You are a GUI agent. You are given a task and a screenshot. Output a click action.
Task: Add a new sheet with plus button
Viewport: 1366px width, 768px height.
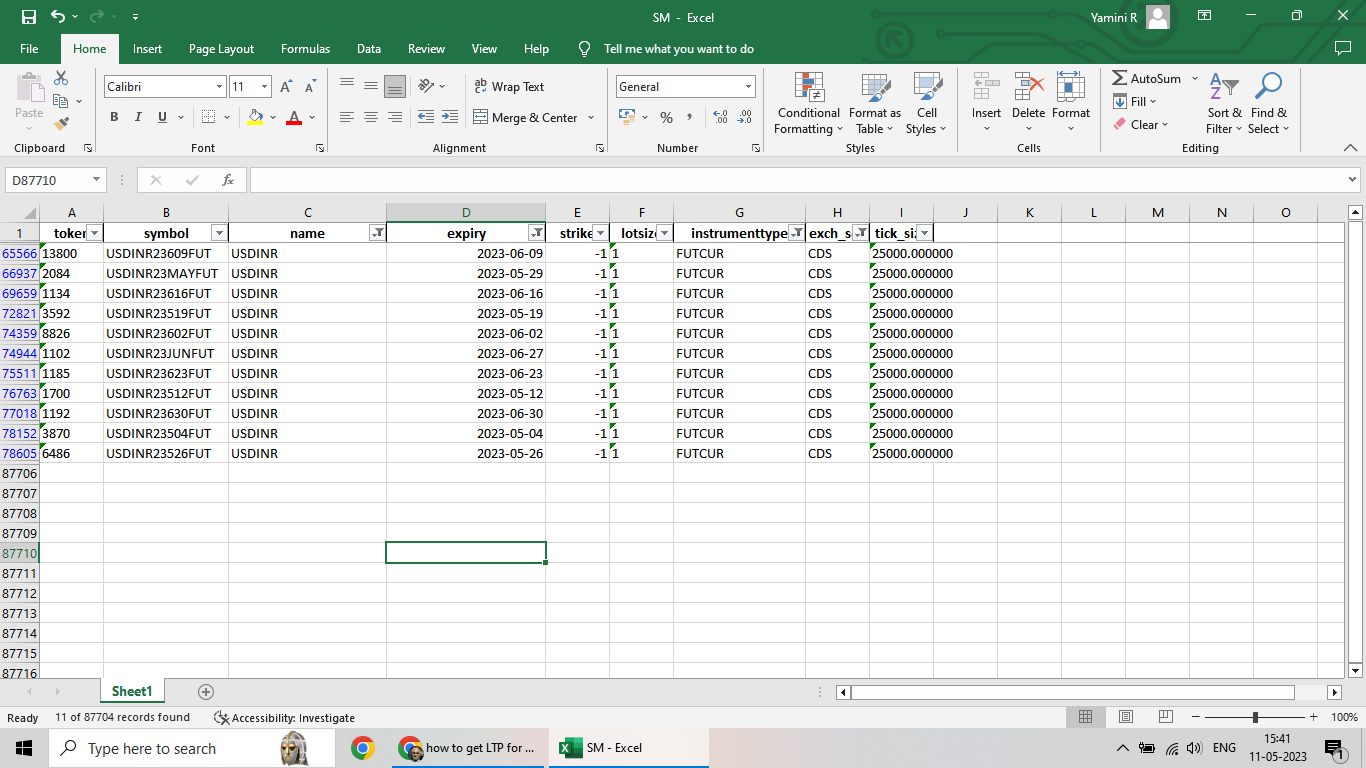206,691
